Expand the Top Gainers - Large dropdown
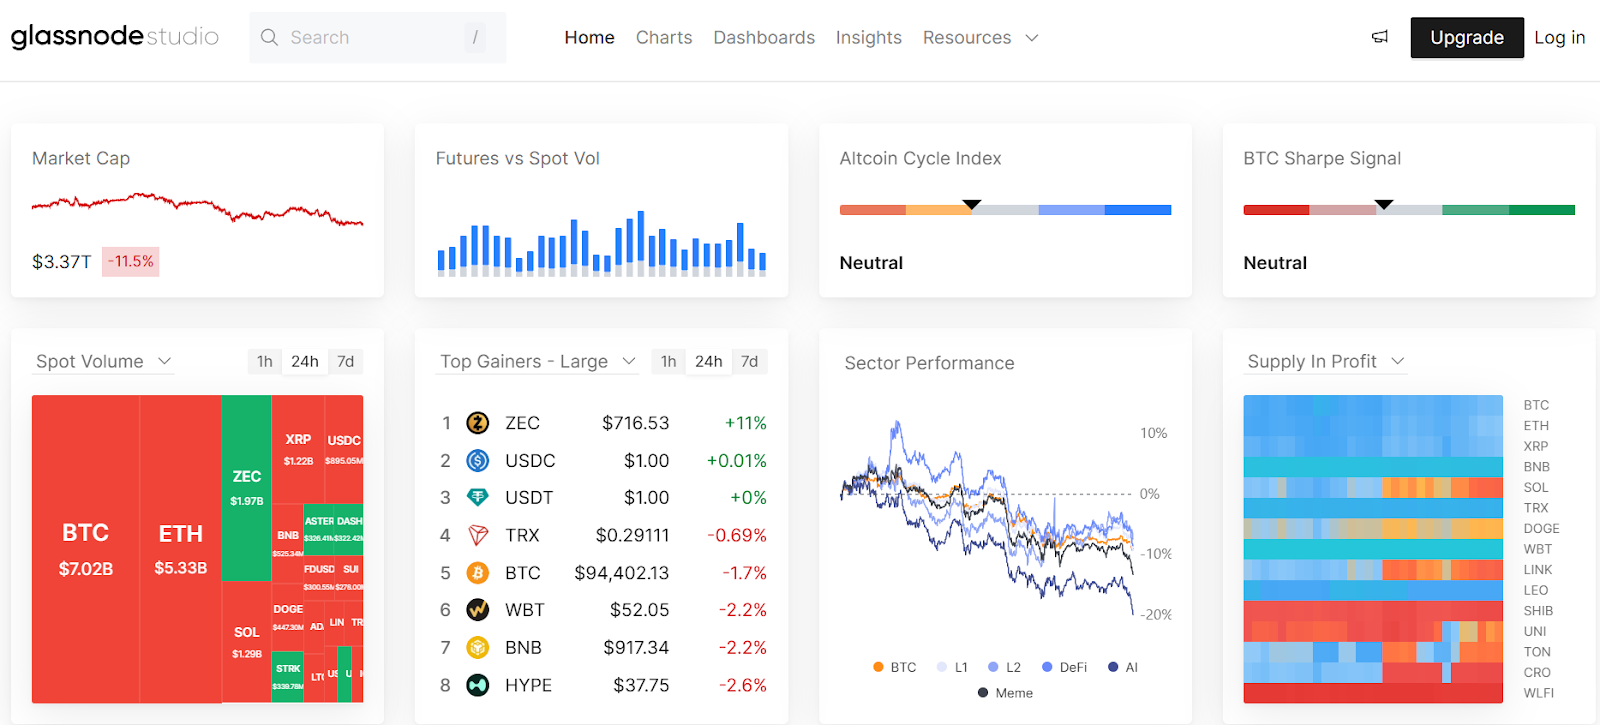This screenshot has height=725, width=1600. click(x=538, y=361)
